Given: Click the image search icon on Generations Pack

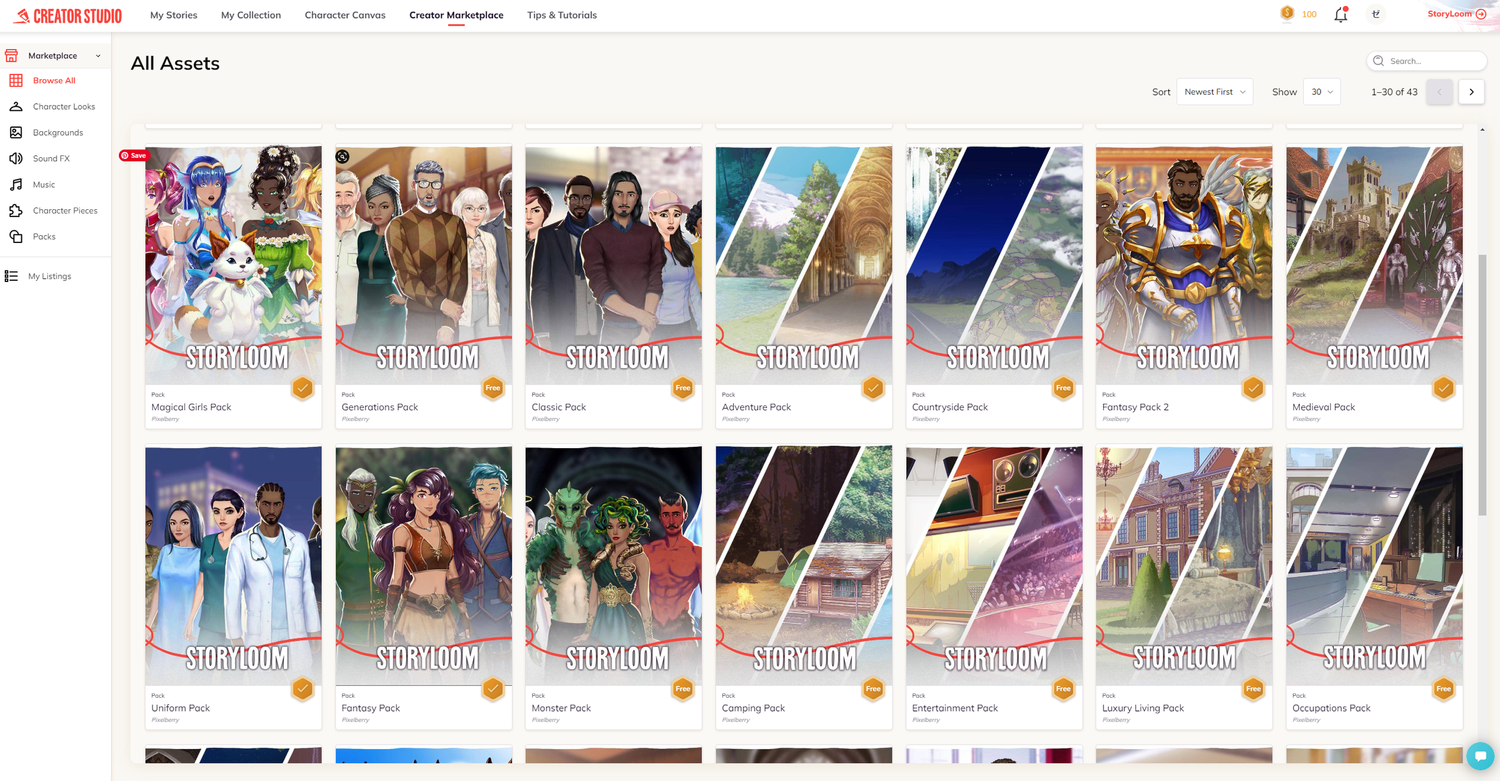Looking at the screenshot, I should click(342, 156).
